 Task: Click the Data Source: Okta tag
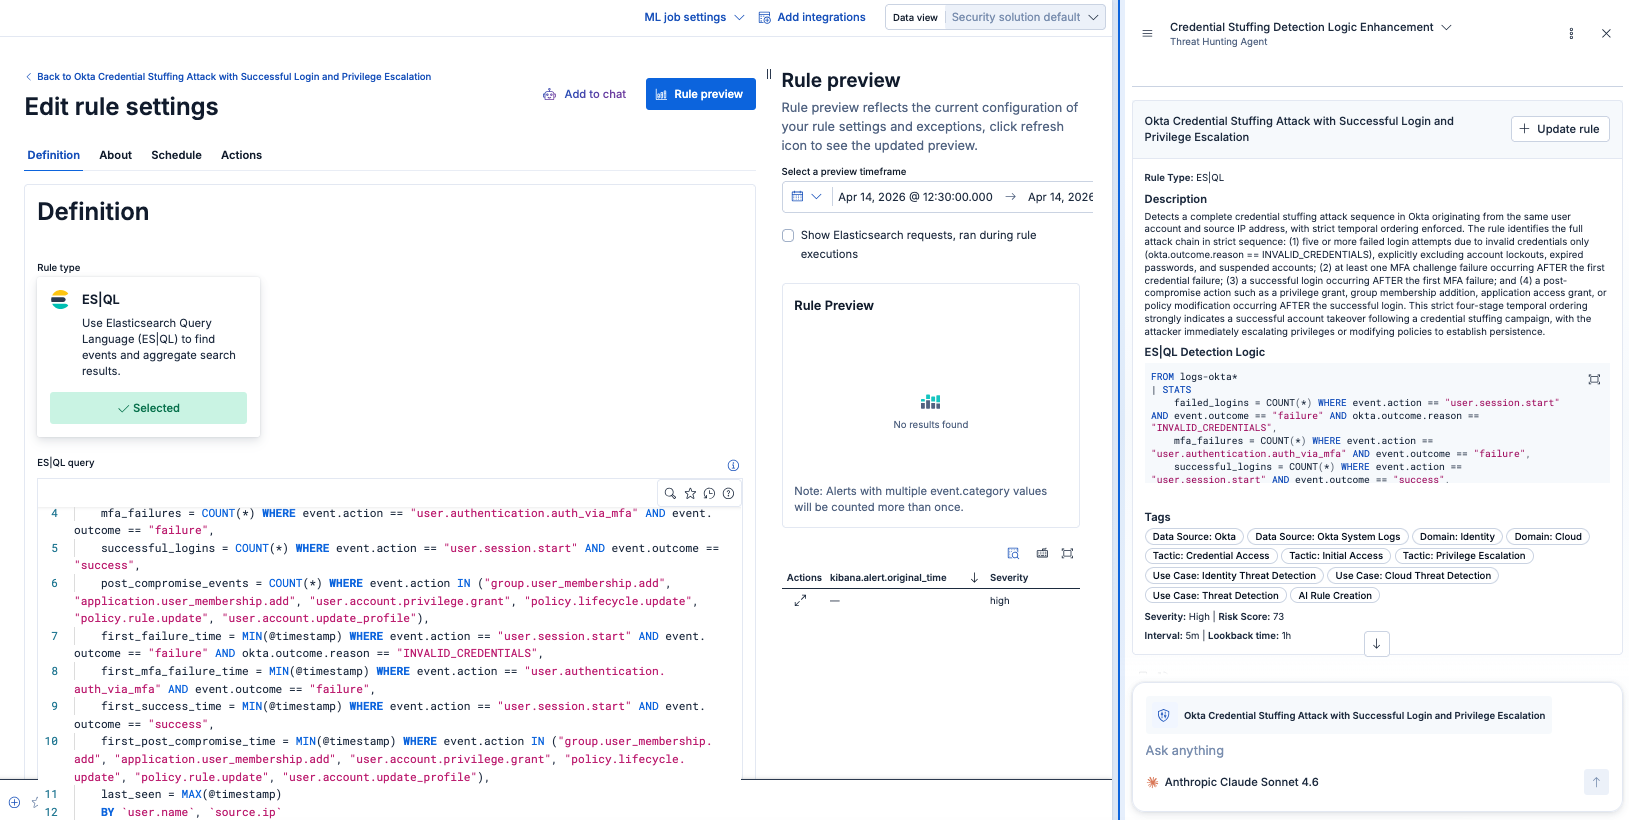coord(1194,537)
